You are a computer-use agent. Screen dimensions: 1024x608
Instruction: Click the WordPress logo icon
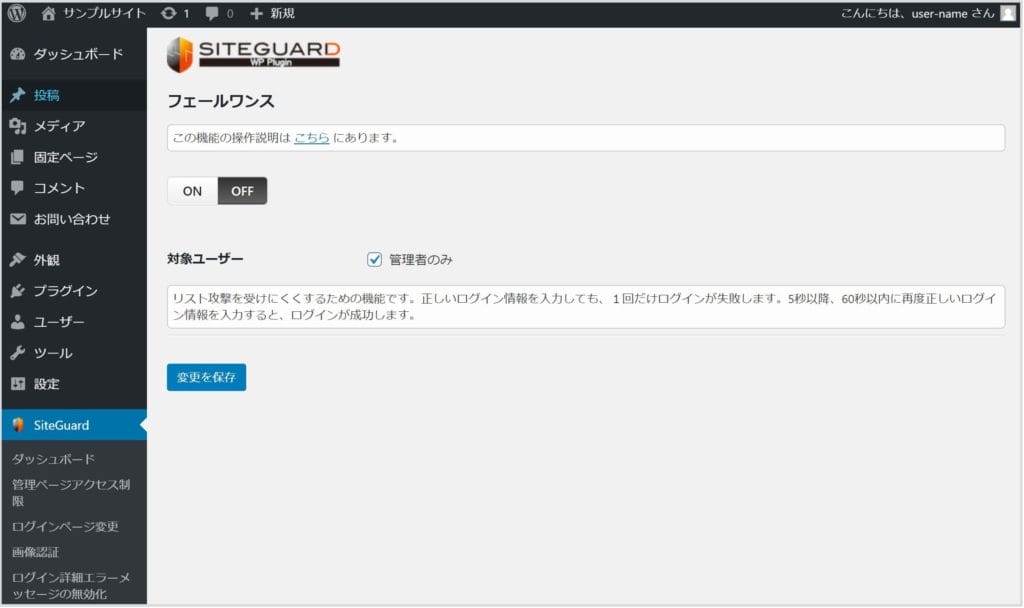point(17,13)
